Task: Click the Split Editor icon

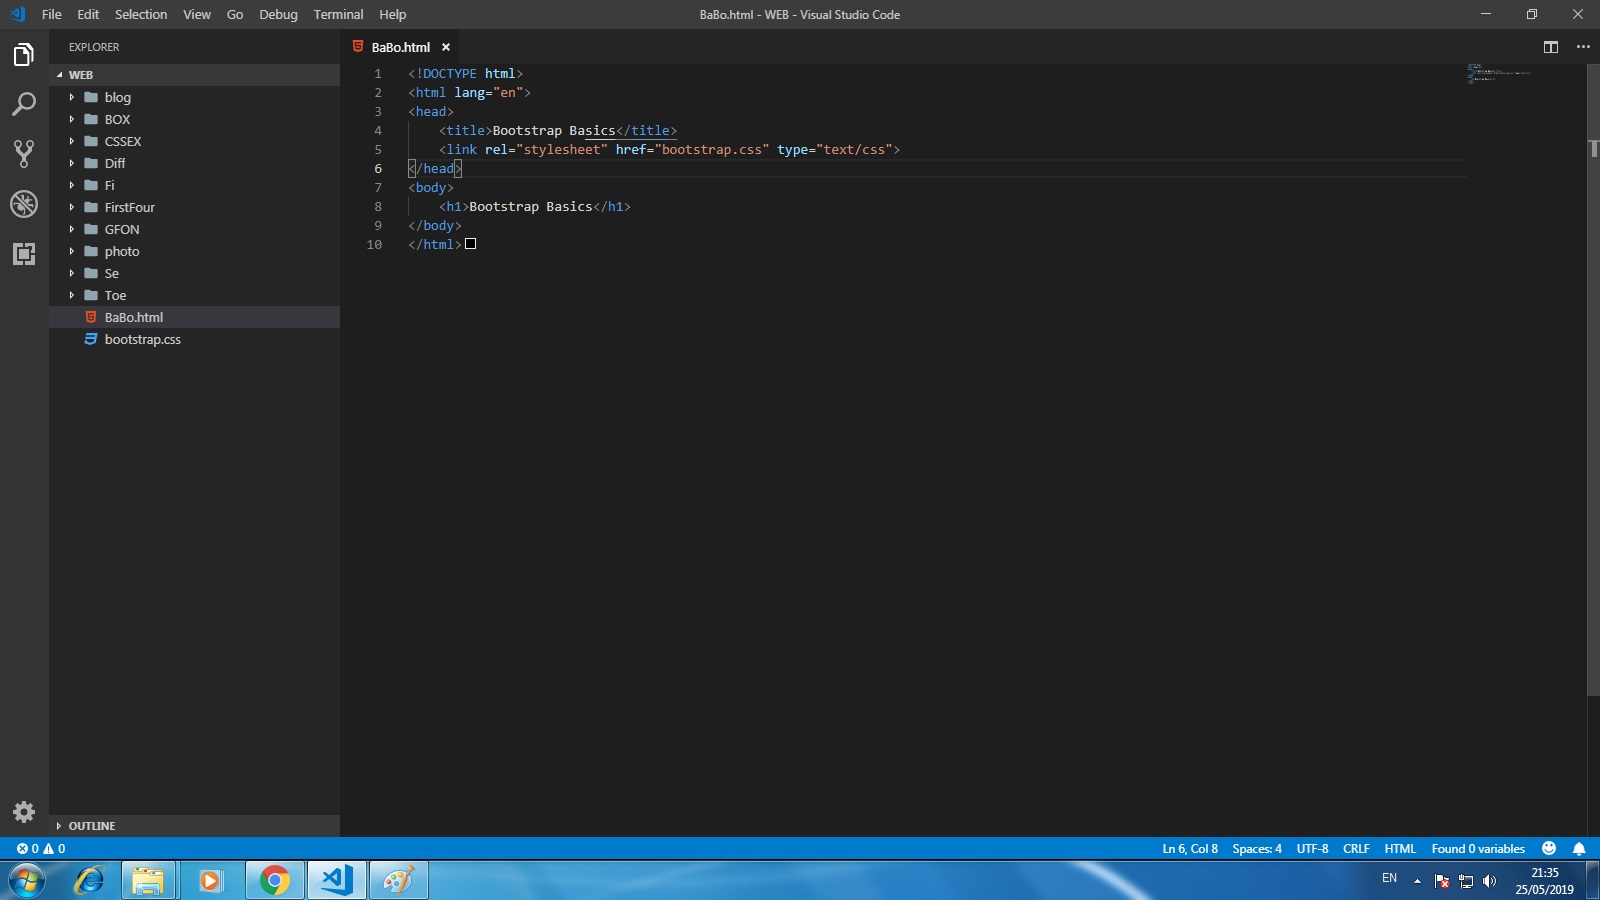Action: pyautogui.click(x=1551, y=47)
